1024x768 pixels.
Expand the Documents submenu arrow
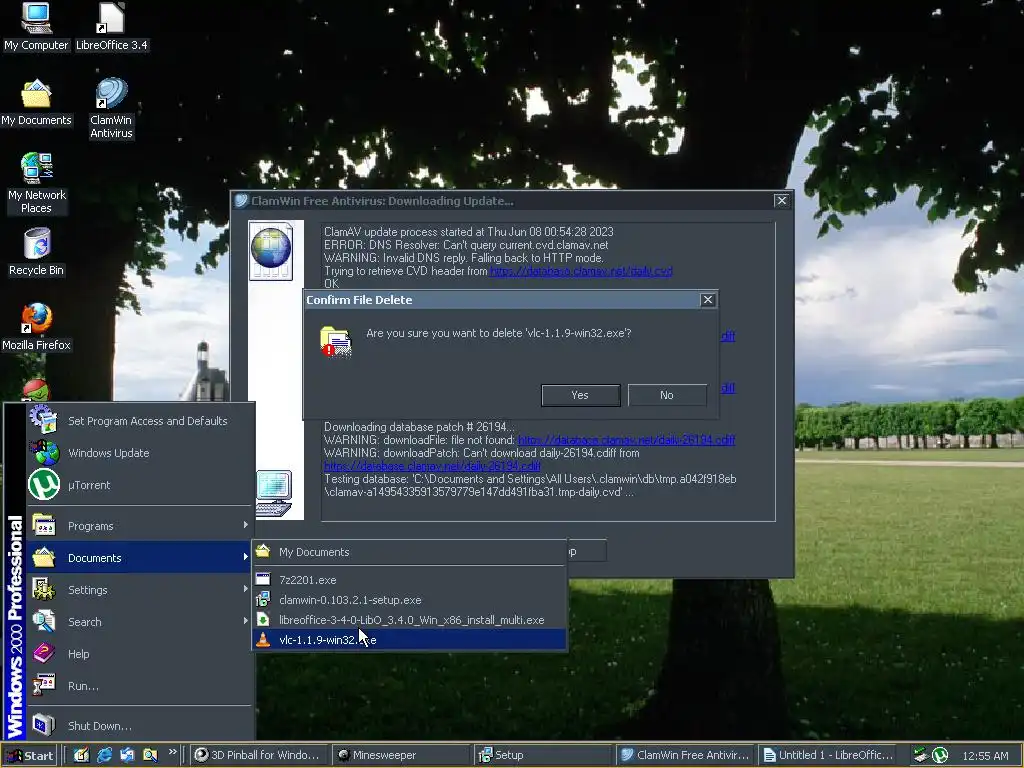click(x=246, y=557)
